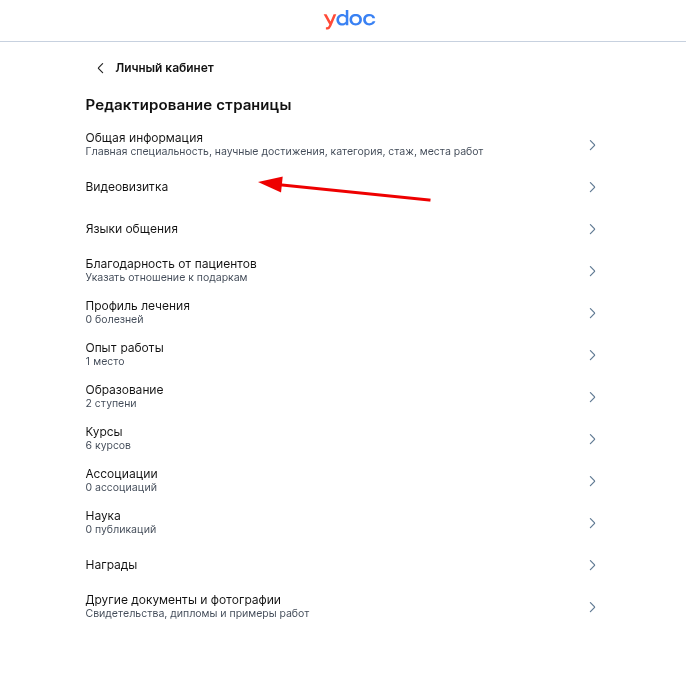Open the chevron for Общая информация

click(x=592, y=145)
